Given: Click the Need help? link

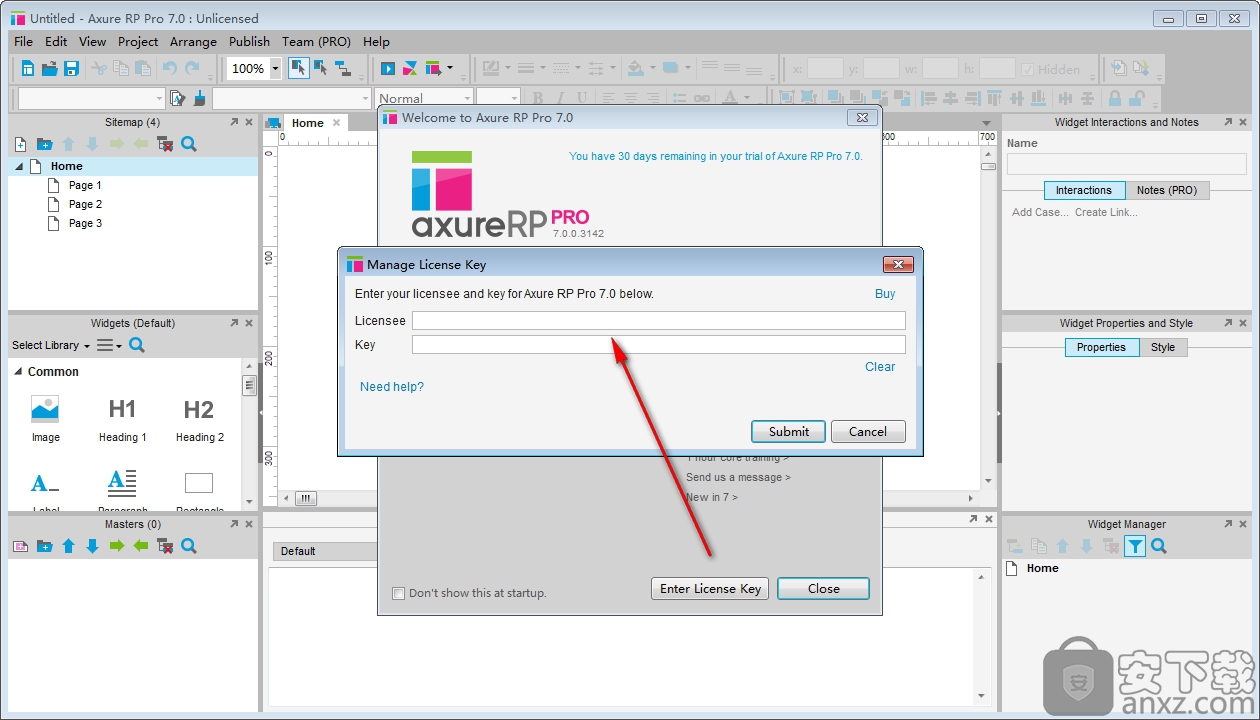Looking at the screenshot, I should (x=392, y=387).
